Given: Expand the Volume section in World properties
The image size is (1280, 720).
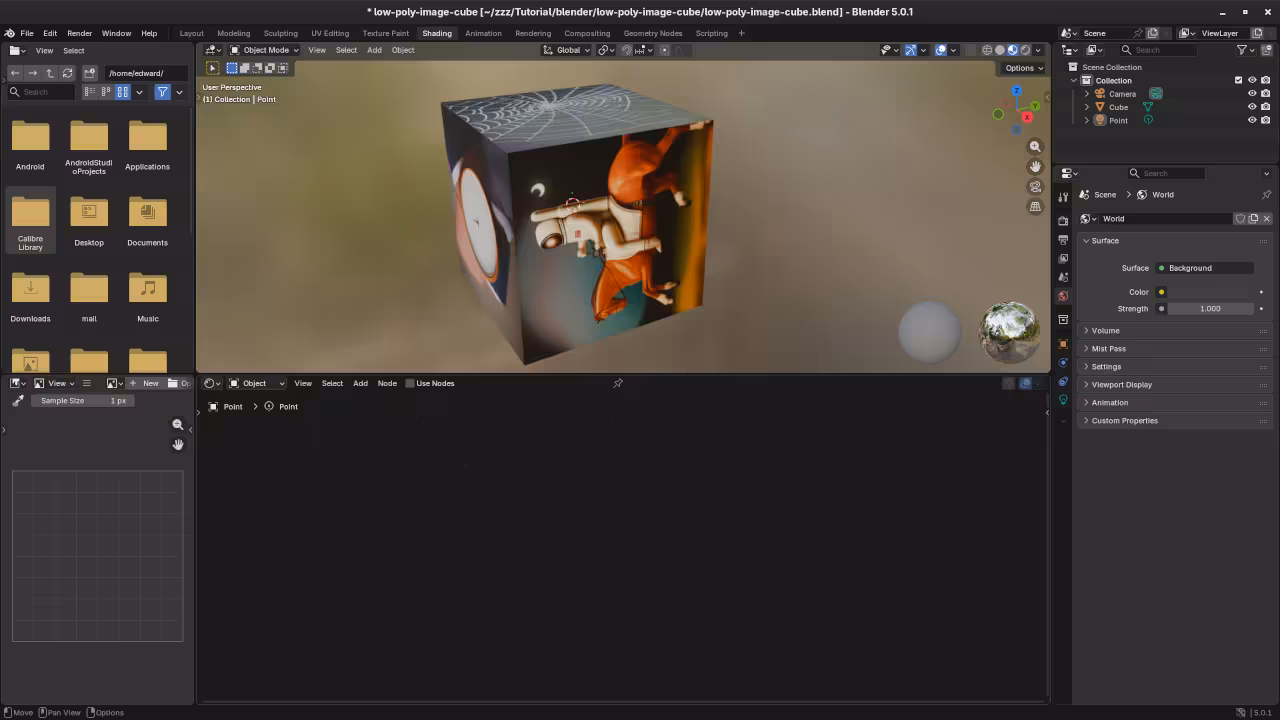Looking at the screenshot, I should [x=1105, y=330].
